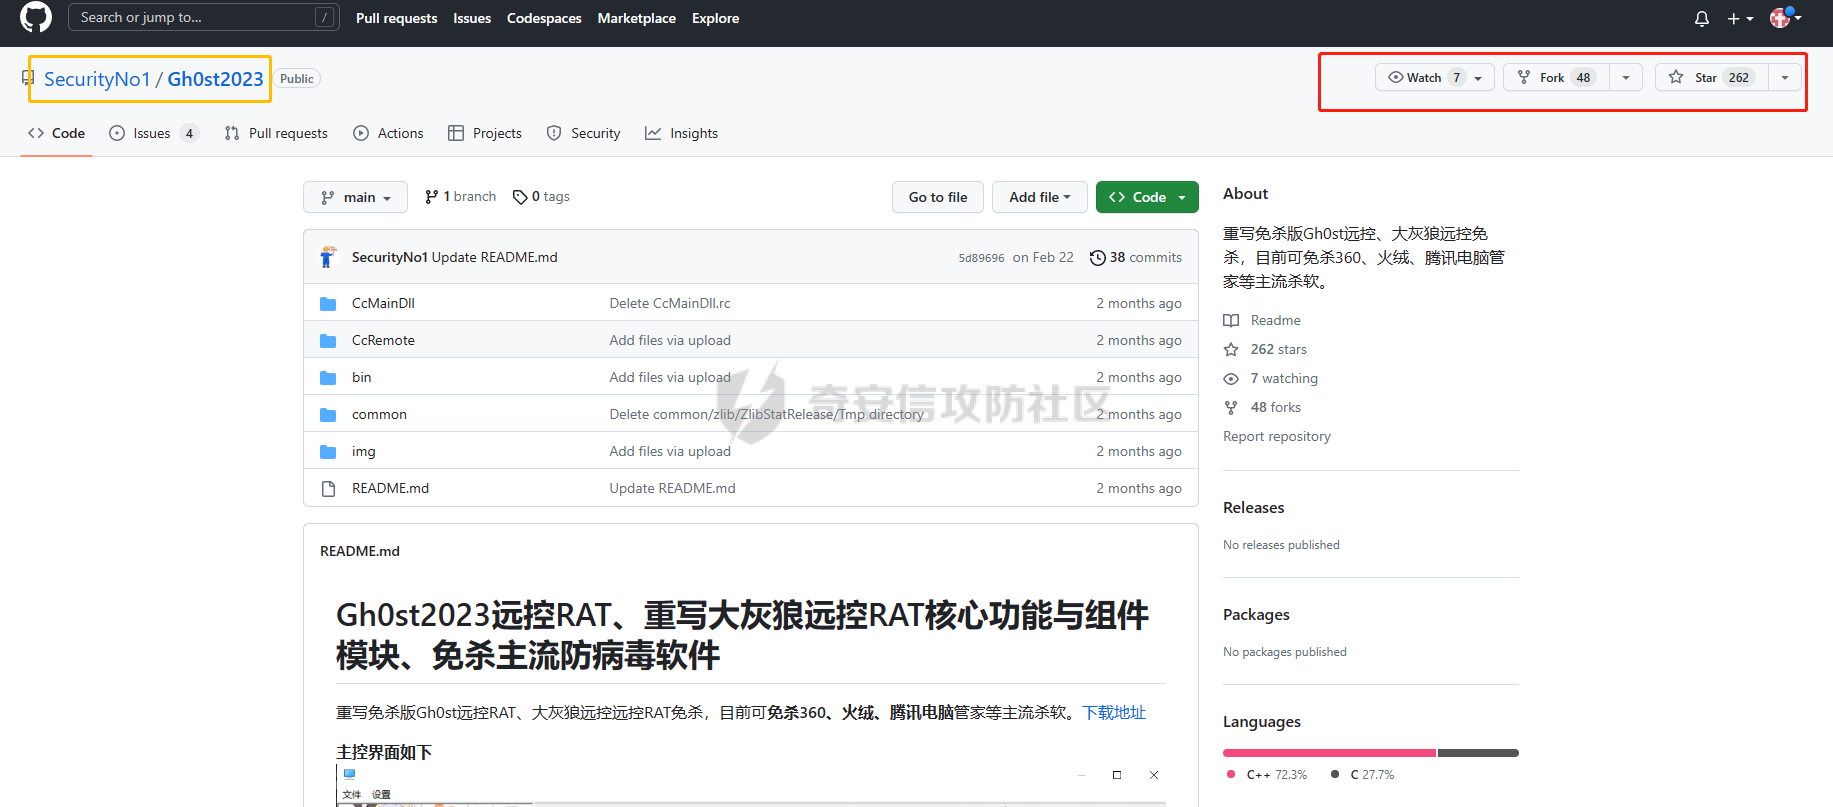This screenshot has height=807, width=1833.
Task: Click the CcMainDll folder icon
Action: point(328,303)
